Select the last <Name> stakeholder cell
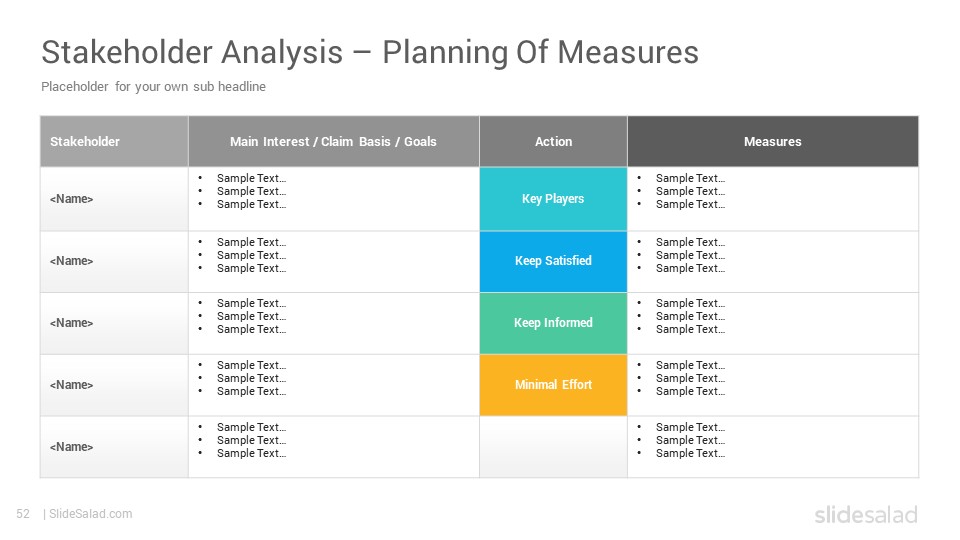Viewport: 960px width, 540px height. click(114, 447)
